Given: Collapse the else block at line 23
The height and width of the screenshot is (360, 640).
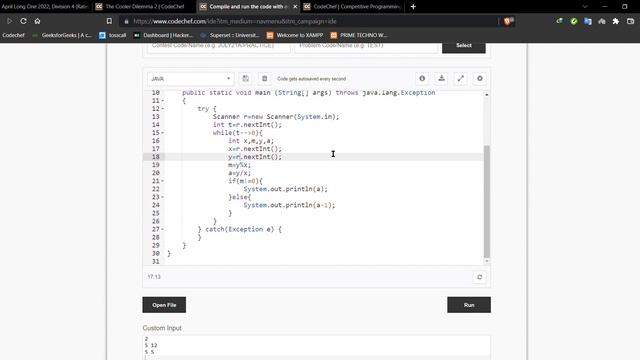Looking at the screenshot, I should [163, 197].
